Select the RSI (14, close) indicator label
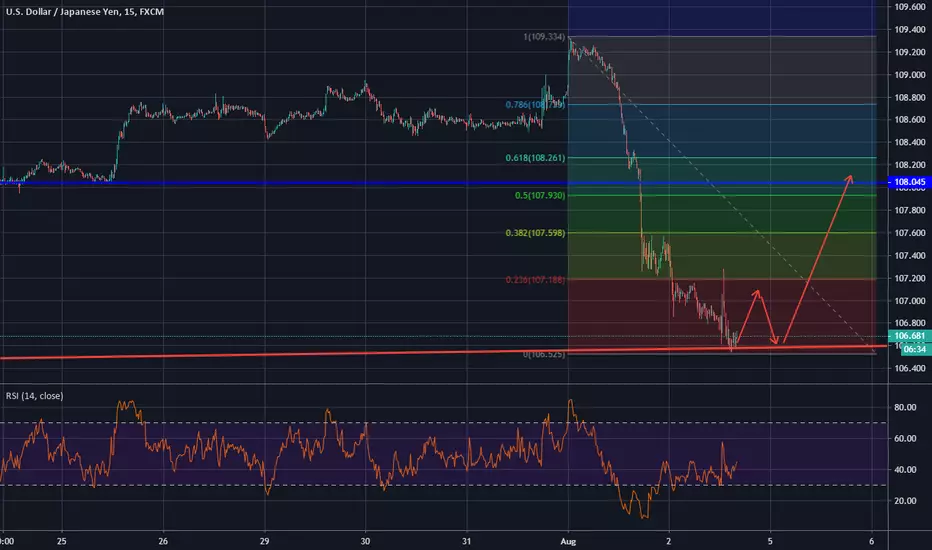 tap(34, 395)
